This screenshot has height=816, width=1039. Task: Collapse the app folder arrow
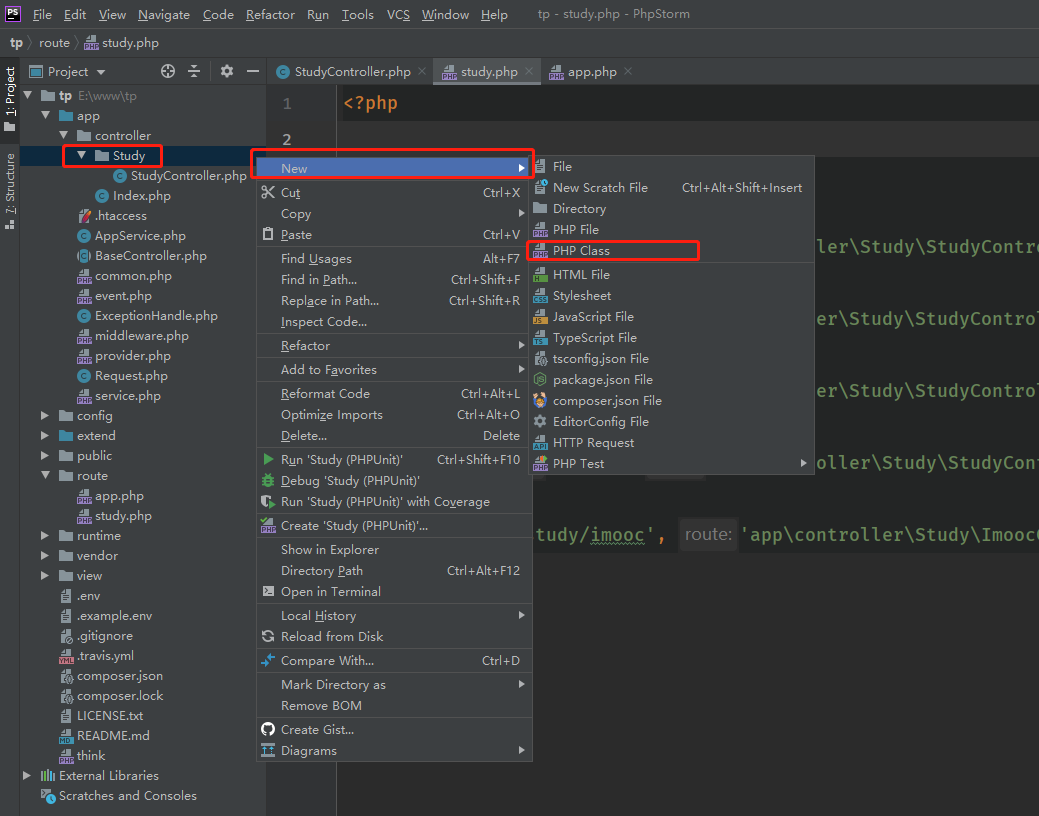tap(46, 115)
